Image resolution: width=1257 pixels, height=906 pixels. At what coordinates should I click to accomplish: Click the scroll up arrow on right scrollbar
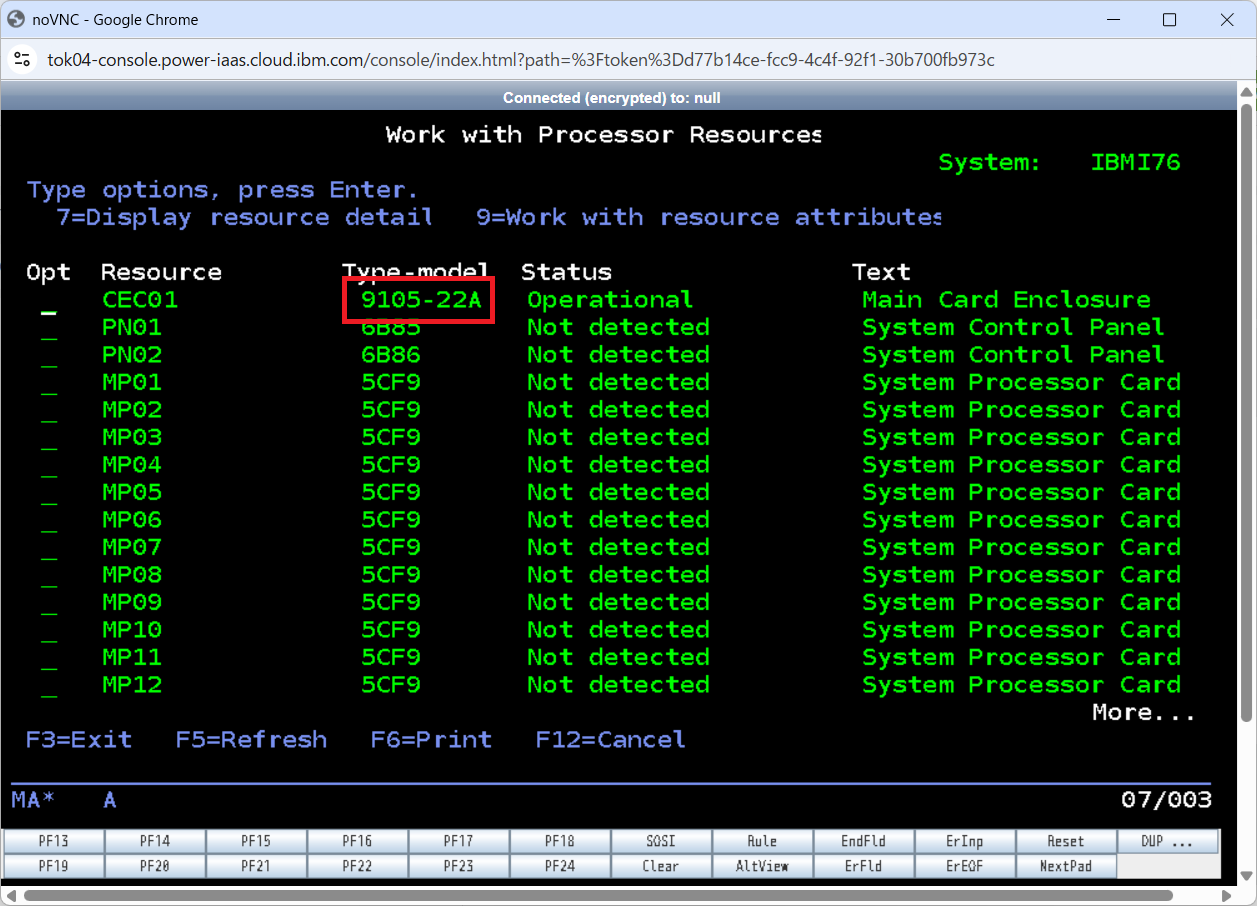coord(1246,91)
